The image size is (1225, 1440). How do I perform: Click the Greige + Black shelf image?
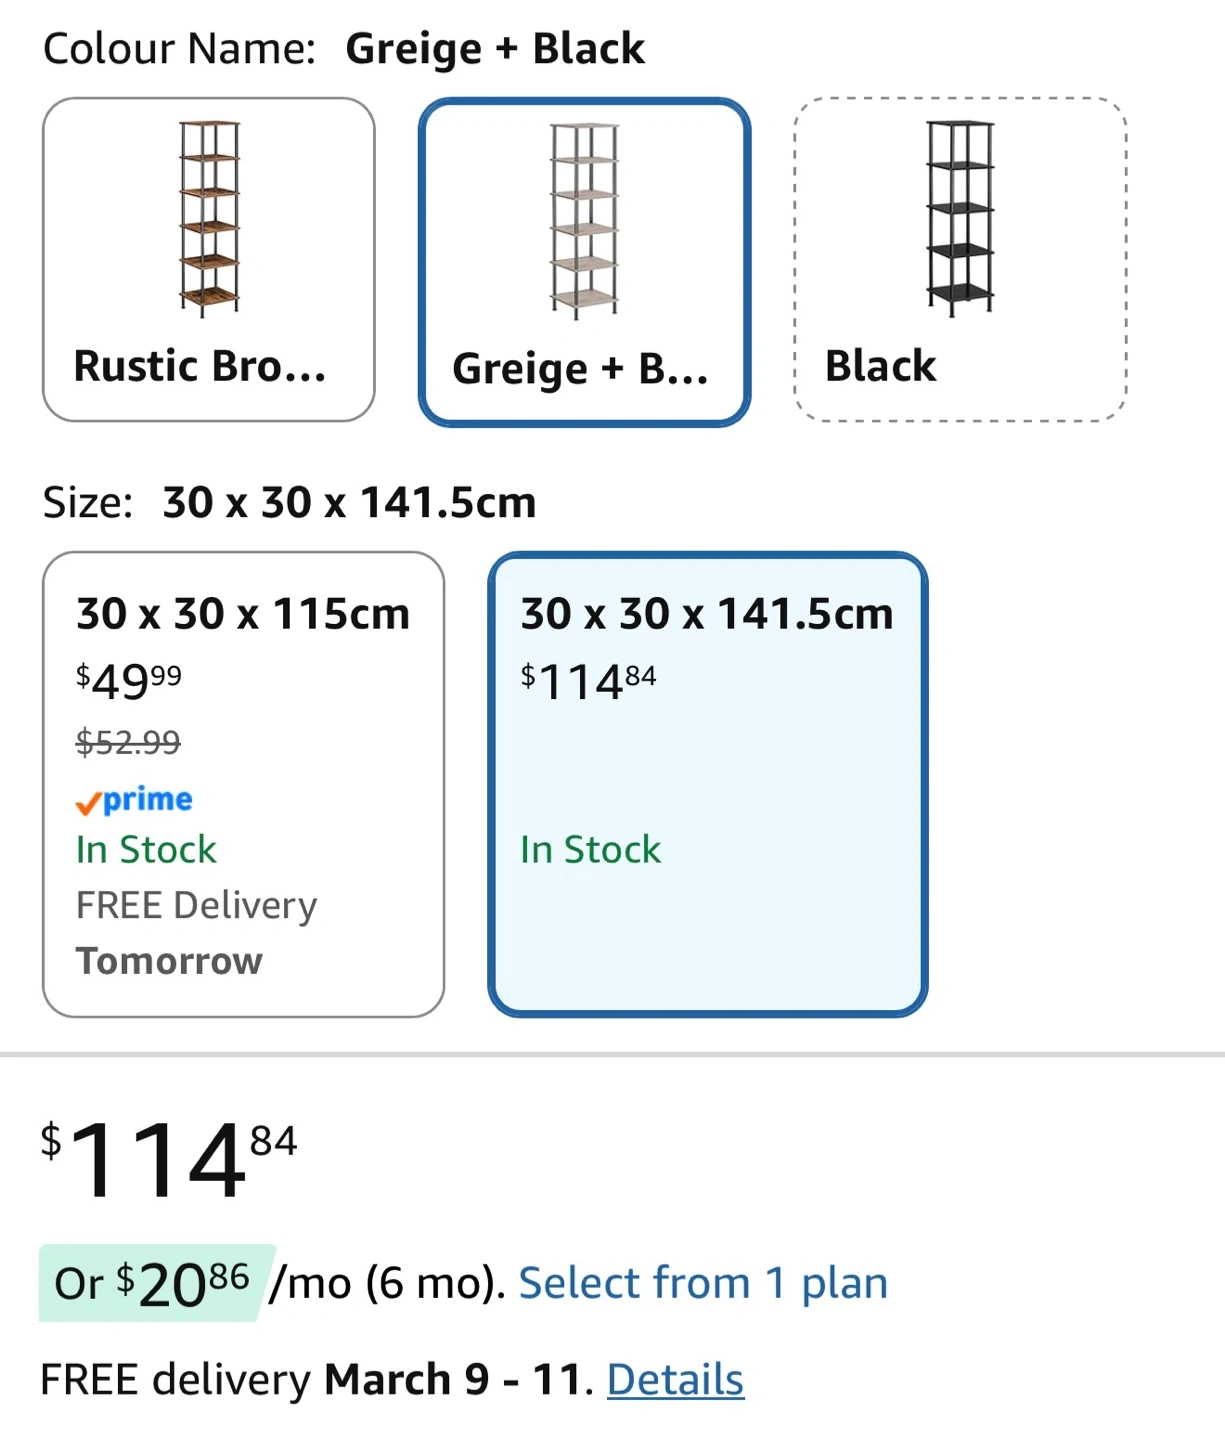(584, 220)
